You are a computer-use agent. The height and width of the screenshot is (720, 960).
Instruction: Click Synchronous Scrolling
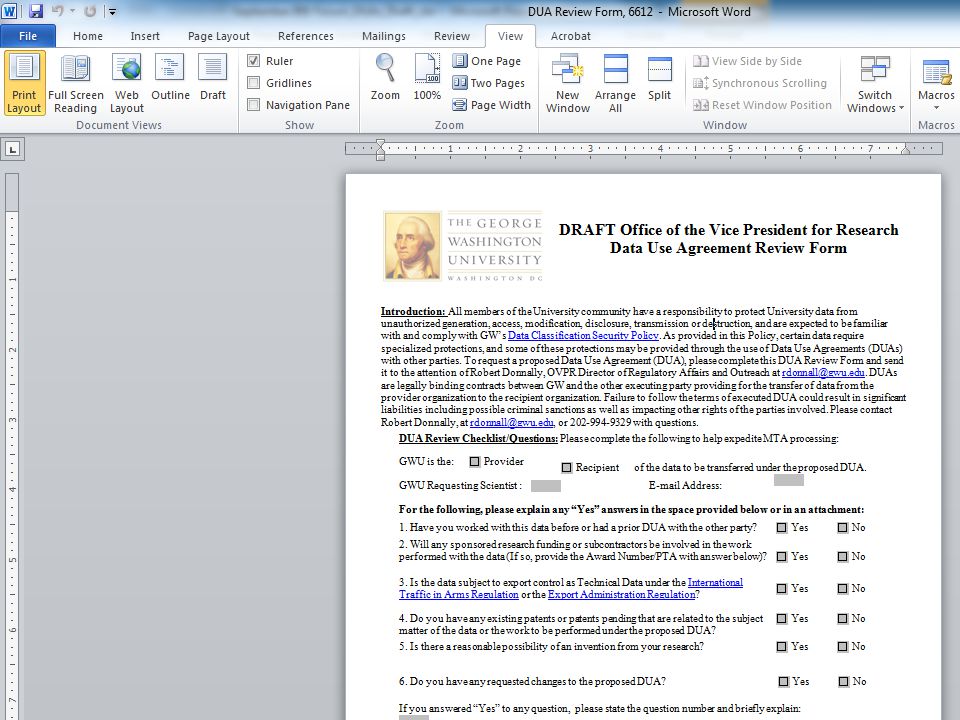[760, 83]
